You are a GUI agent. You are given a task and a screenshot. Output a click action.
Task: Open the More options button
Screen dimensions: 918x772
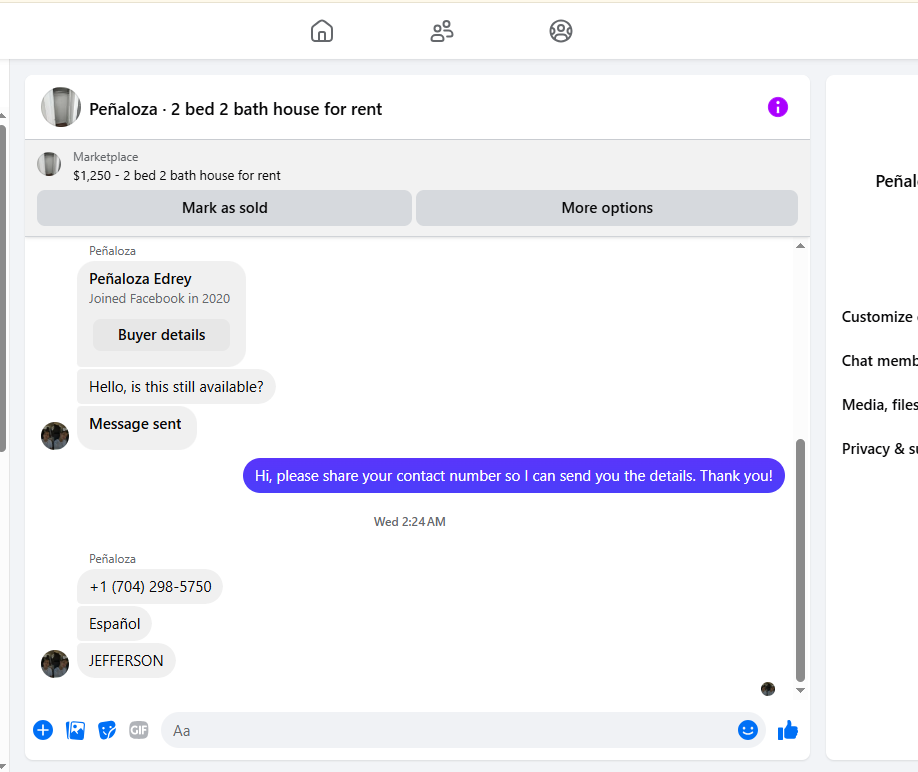pos(607,208)
